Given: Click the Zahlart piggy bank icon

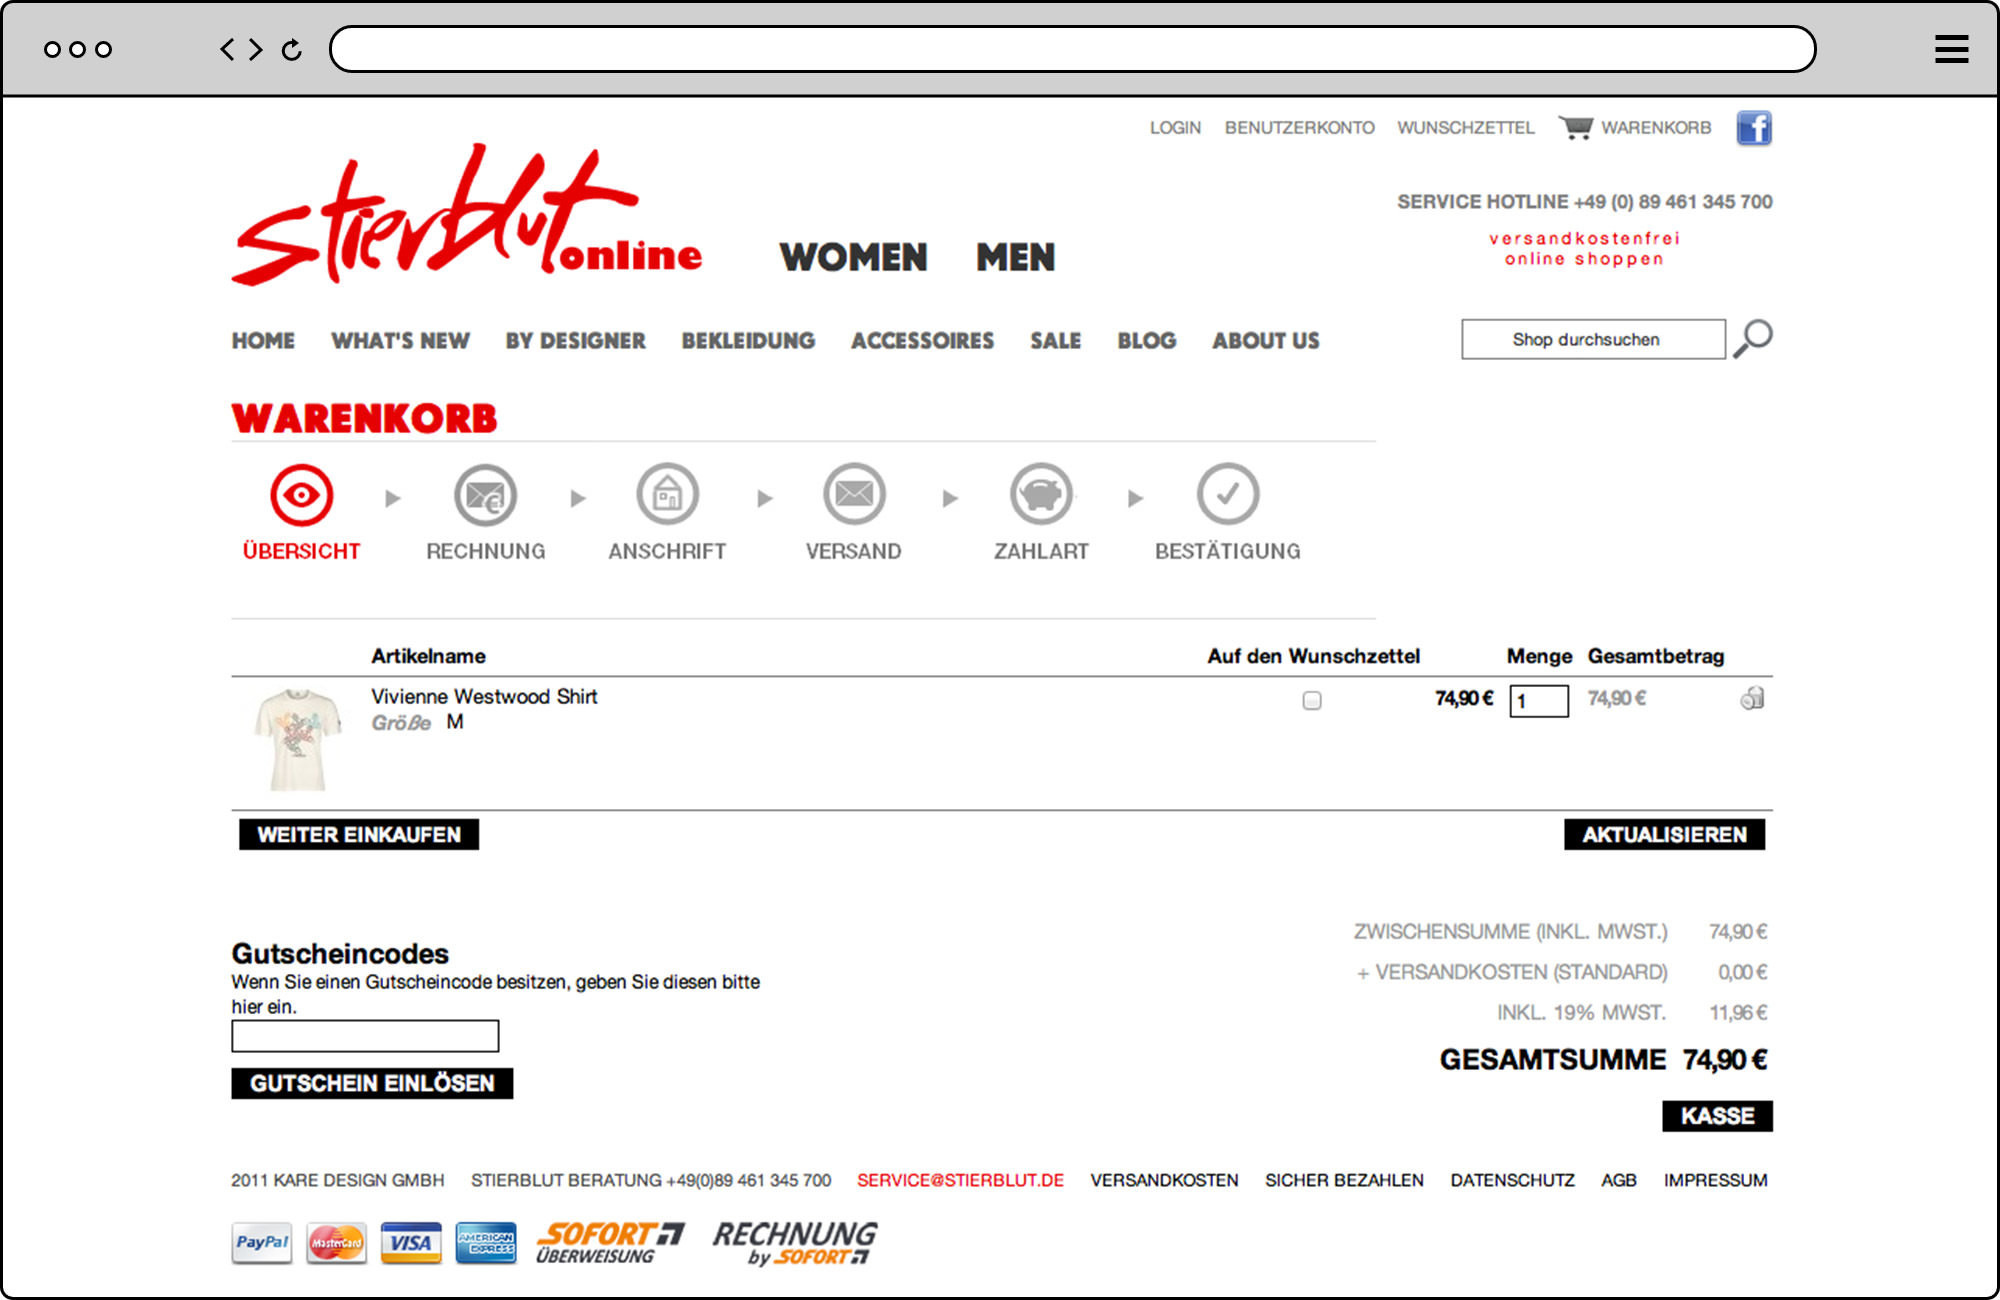Looking at the screenshot, I should 1041,494.
